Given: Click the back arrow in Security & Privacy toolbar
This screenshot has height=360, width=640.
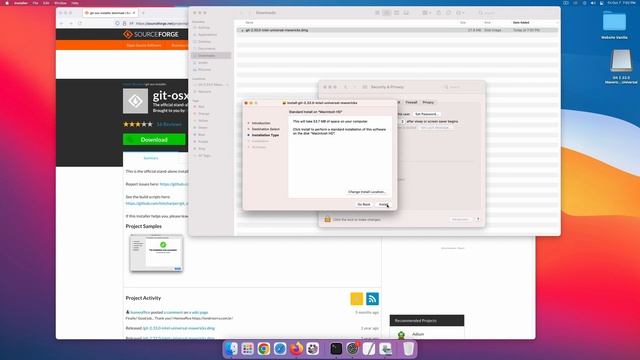Looking at the screenshot, I should (x=345, y=87).
